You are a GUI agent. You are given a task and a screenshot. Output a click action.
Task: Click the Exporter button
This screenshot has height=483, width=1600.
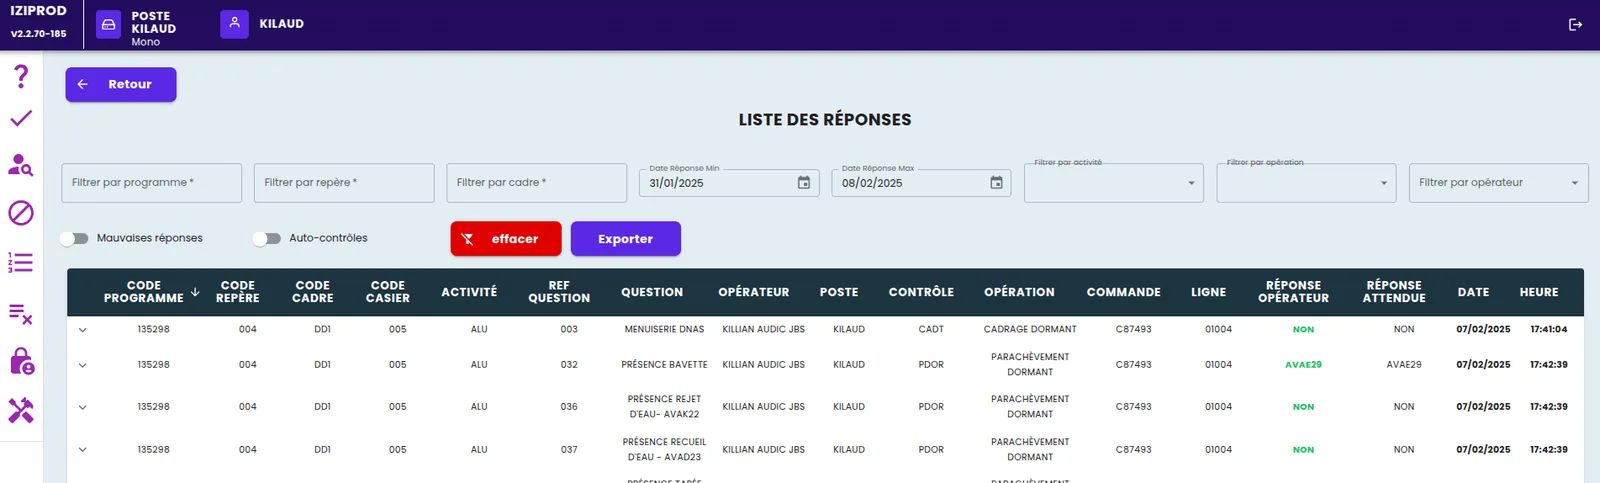[626, 239]
